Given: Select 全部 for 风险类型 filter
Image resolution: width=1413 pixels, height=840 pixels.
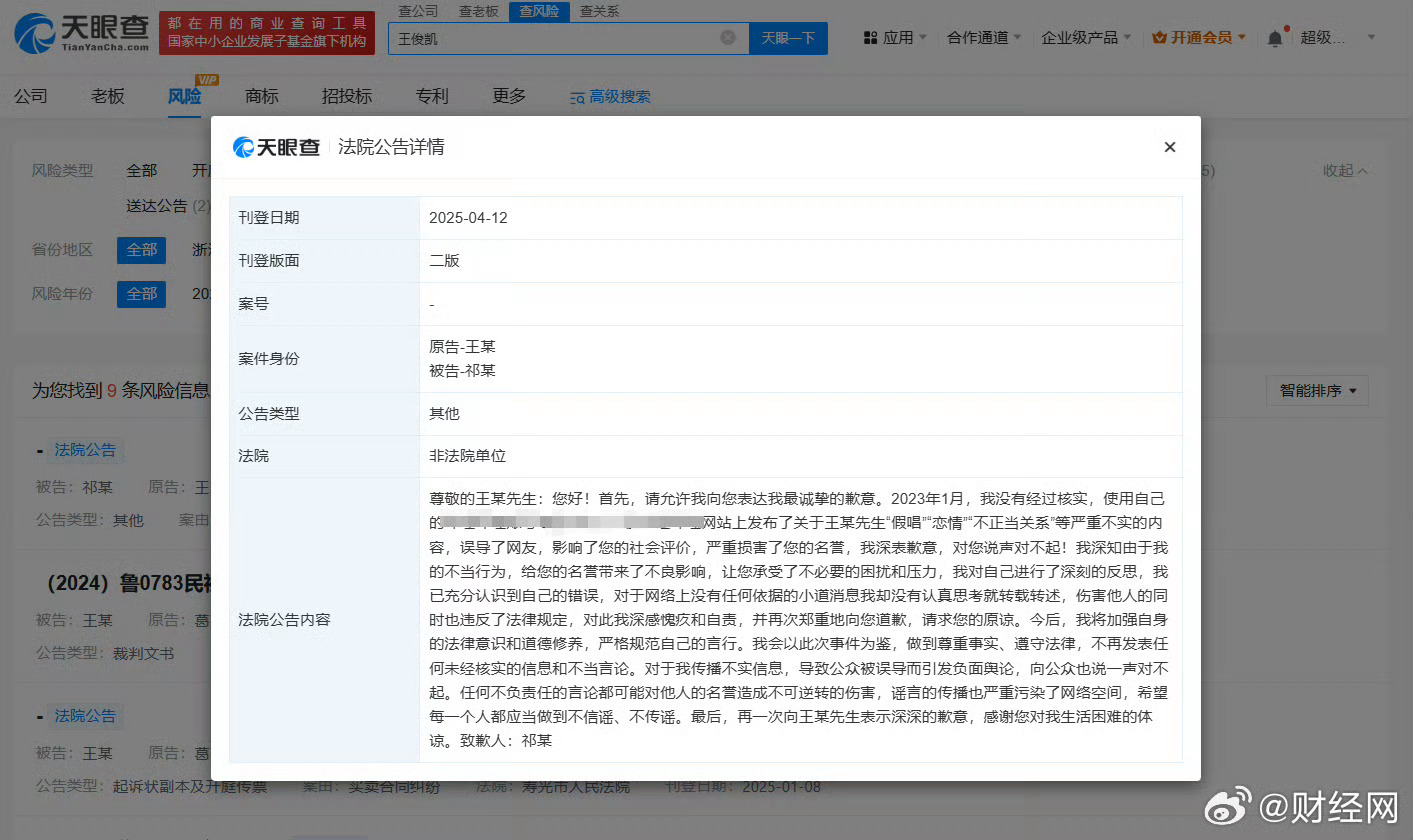Looking at the screenshot, I should click(141, 171).
